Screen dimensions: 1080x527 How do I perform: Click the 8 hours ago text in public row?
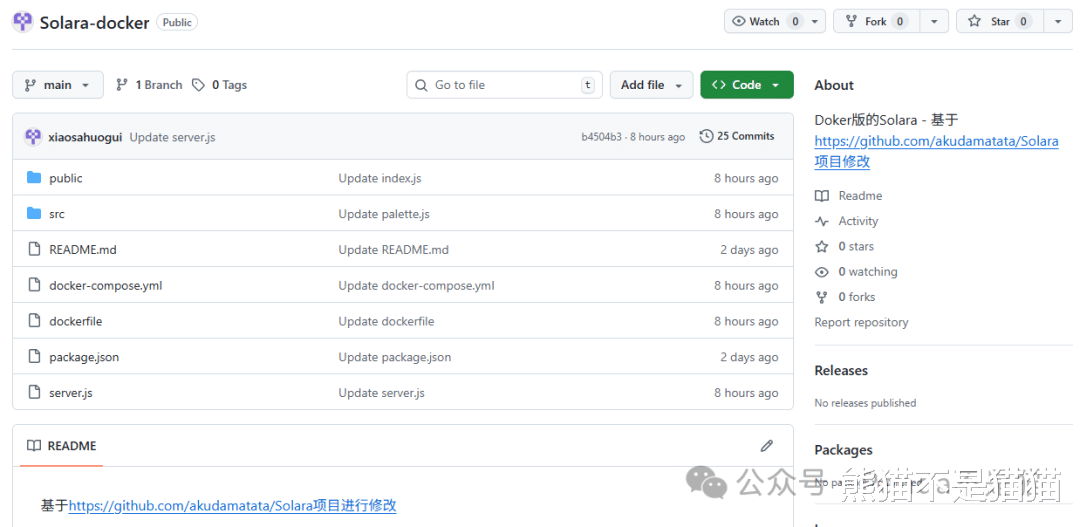click(746, 178)
